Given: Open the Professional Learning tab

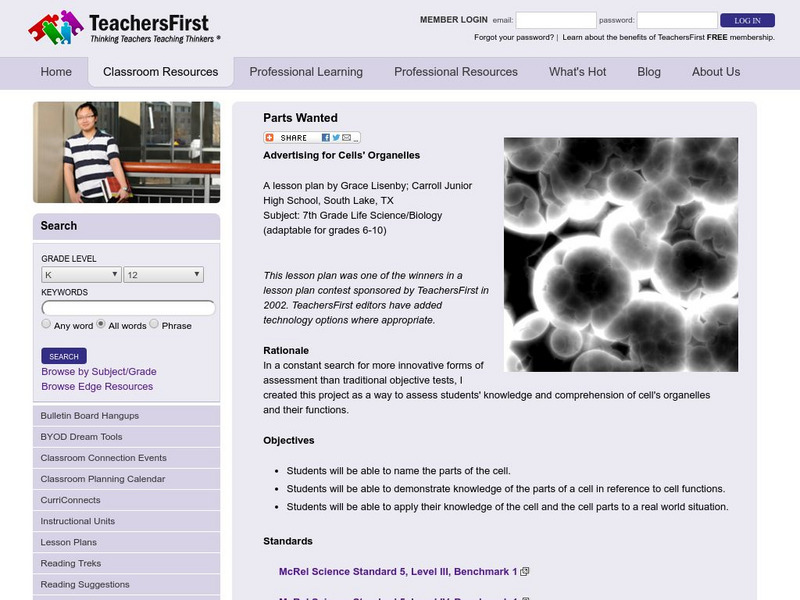Looking at the screenshot, I should click(x=306, y=72).
